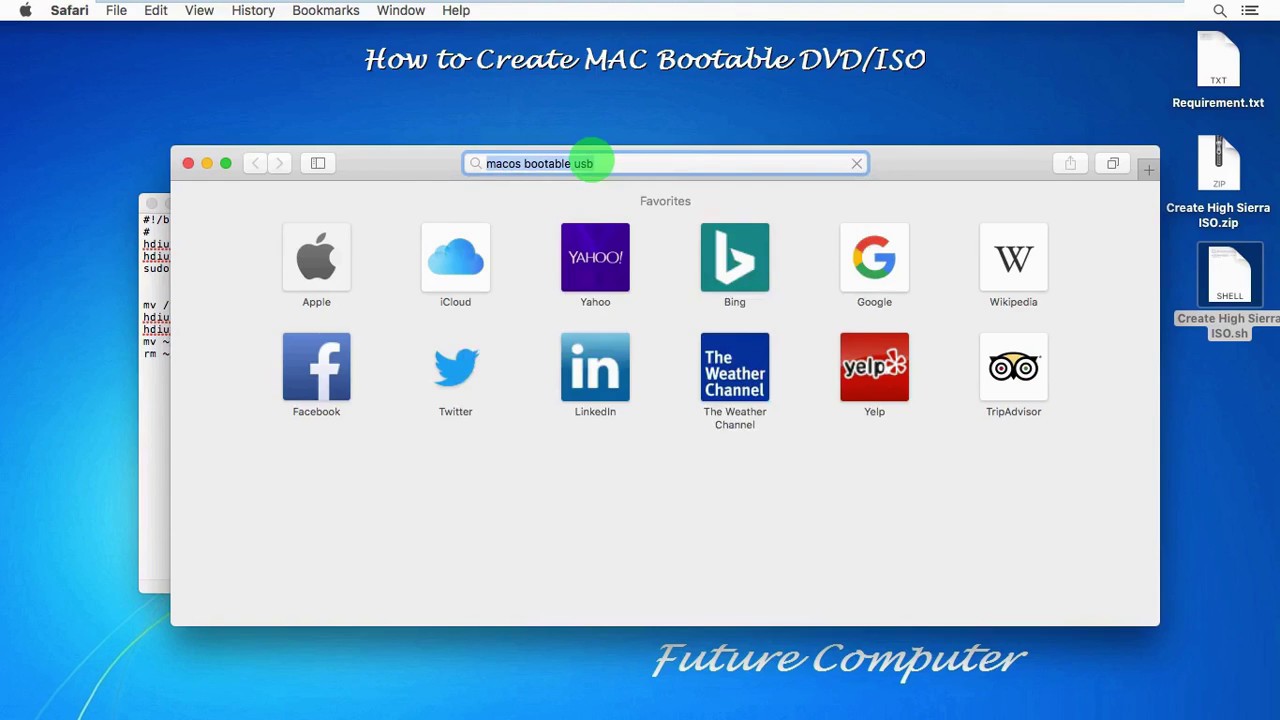Open the Window menu
The image size is (1280, 720).
coord(401,10)
